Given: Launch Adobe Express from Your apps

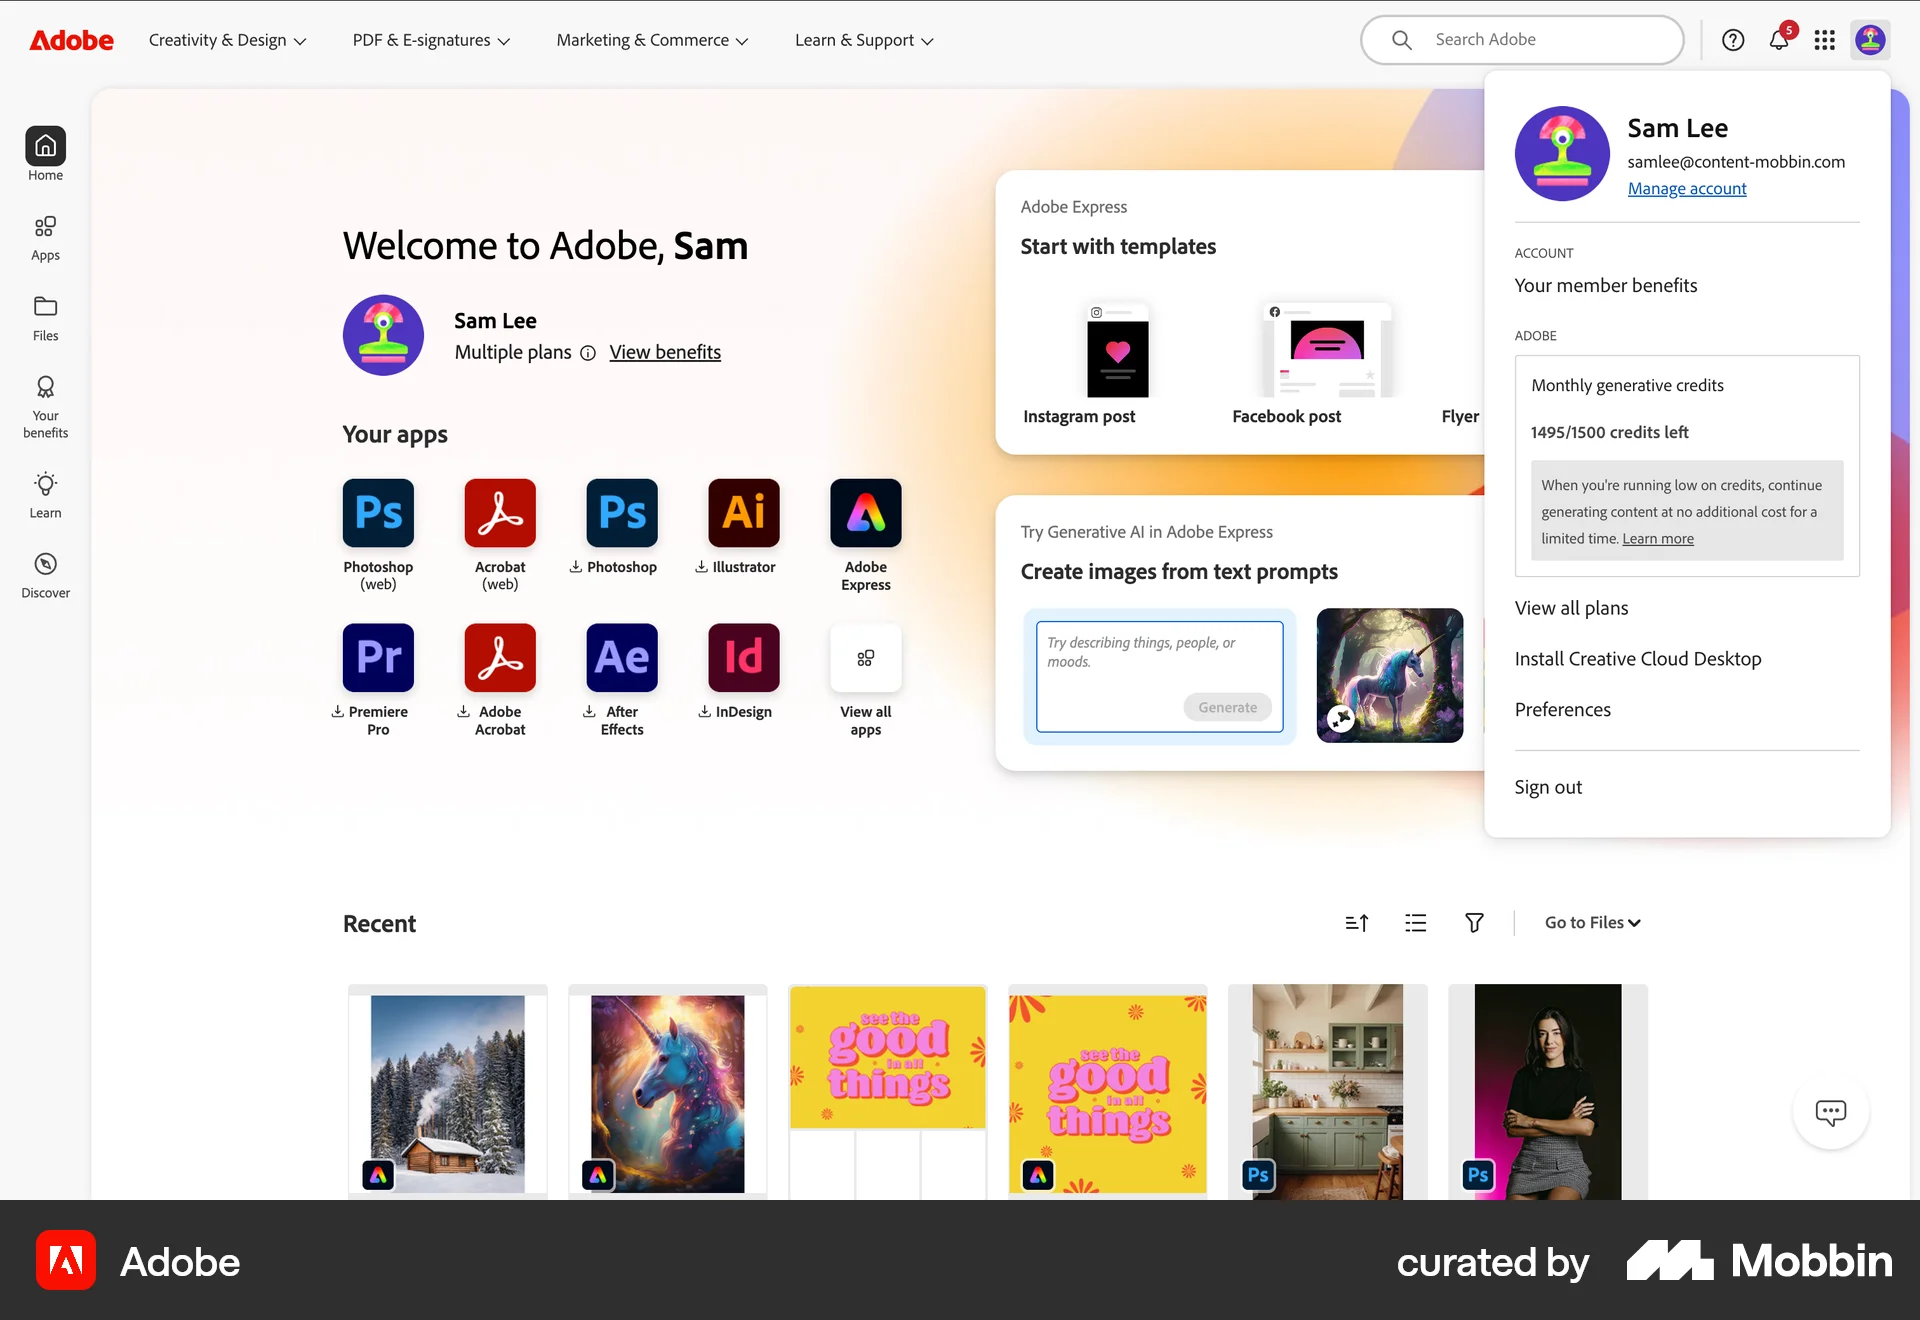Looking at the screenshot, I should [865, 513].
